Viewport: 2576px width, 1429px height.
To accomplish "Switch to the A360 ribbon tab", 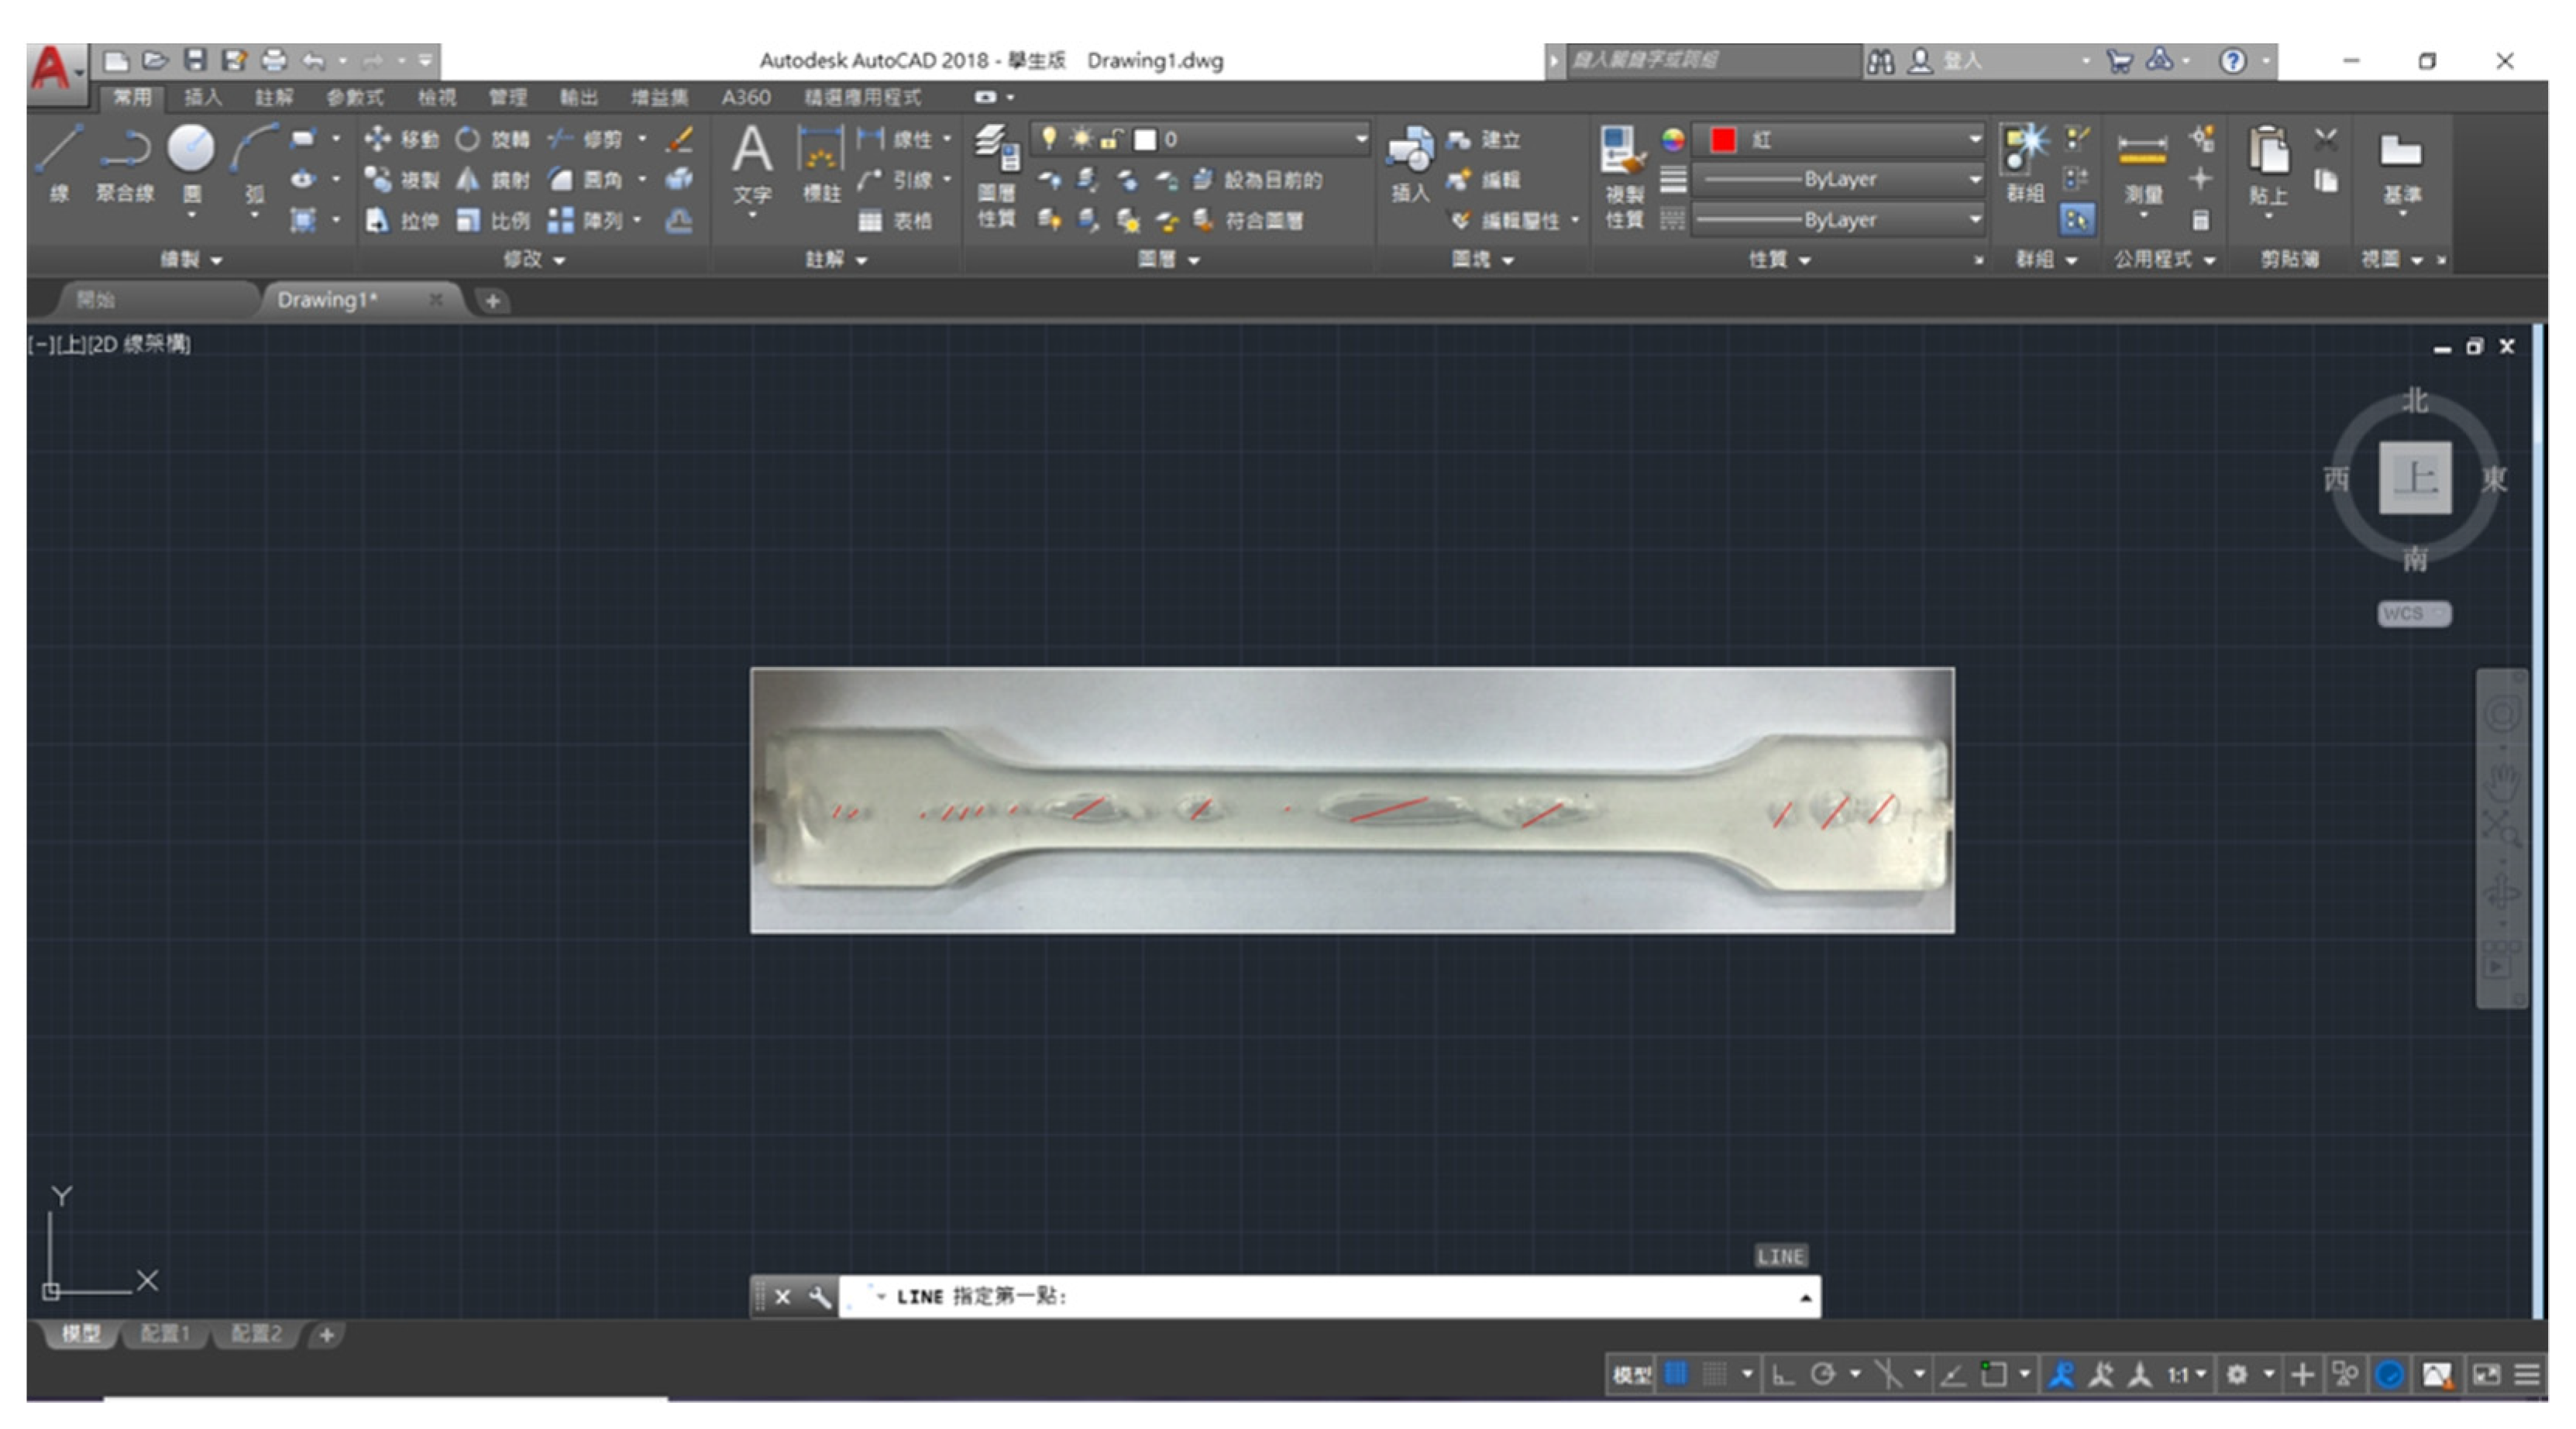I will tap(745, 97).
